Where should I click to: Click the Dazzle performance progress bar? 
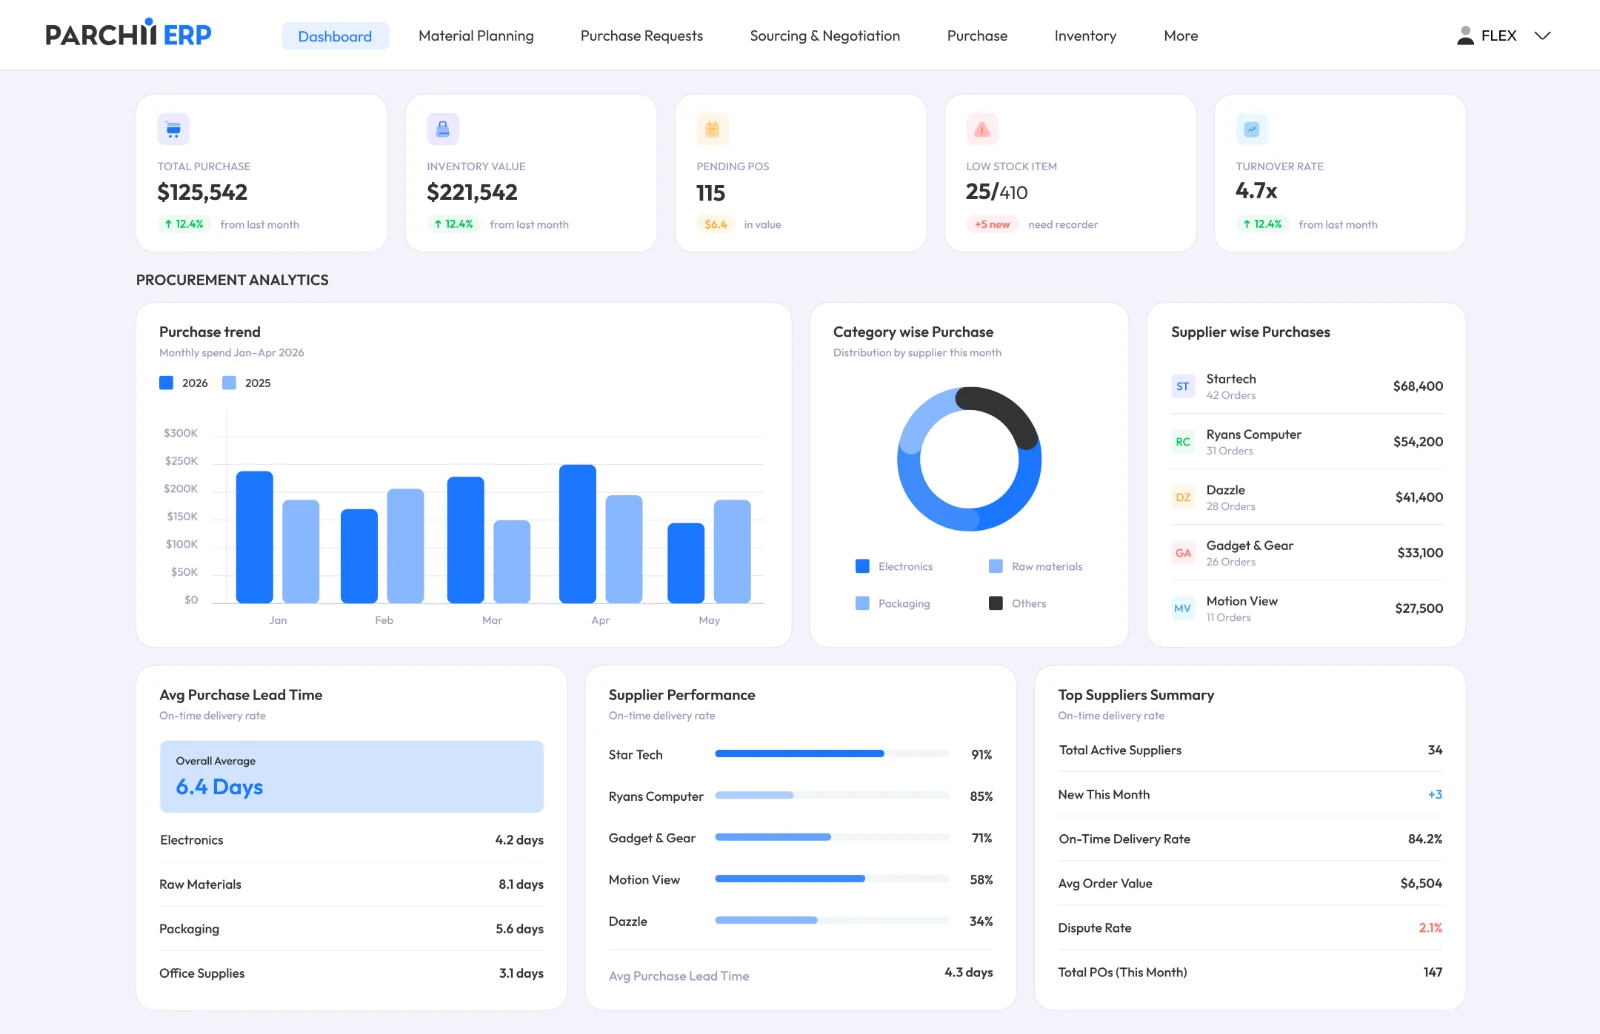tap(832, 920)
